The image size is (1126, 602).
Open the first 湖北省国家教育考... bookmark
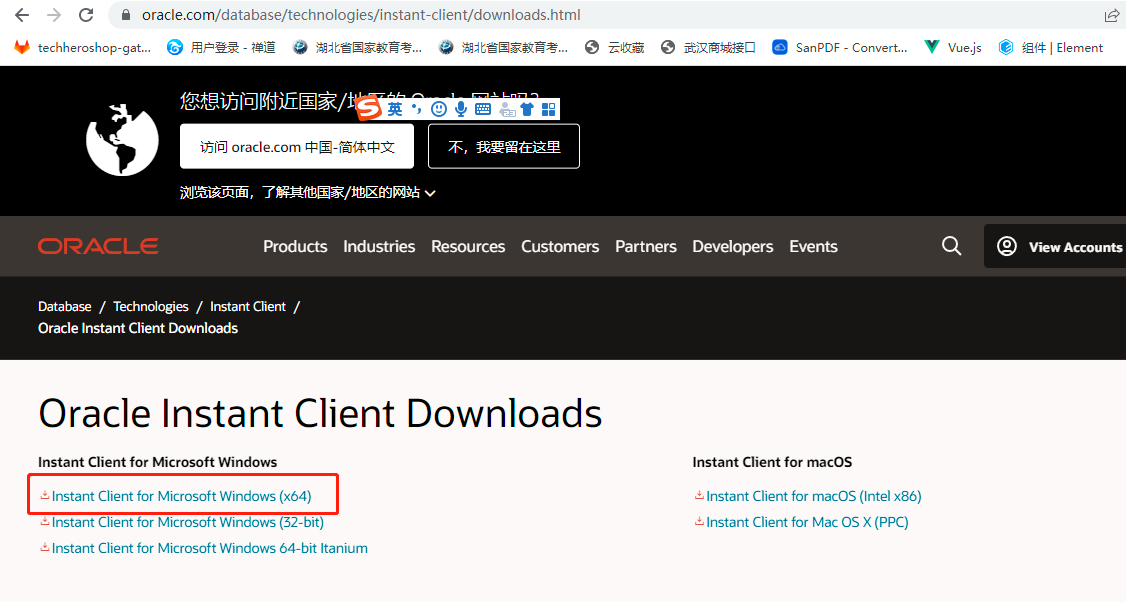click(358, 47)
